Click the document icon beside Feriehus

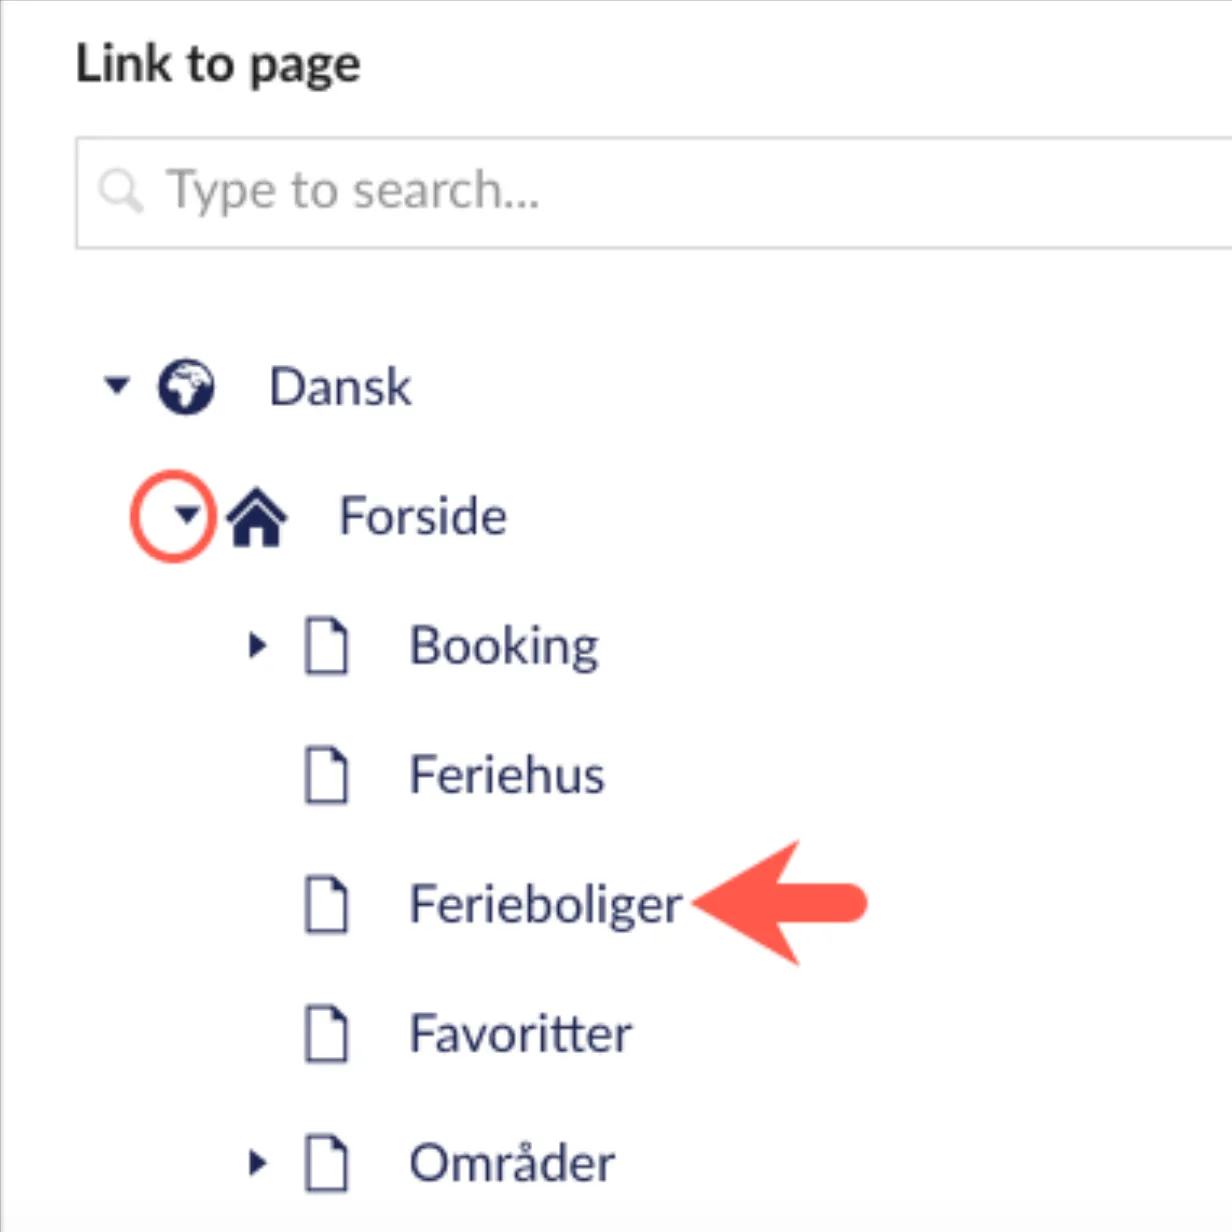(x=326, y=775)
